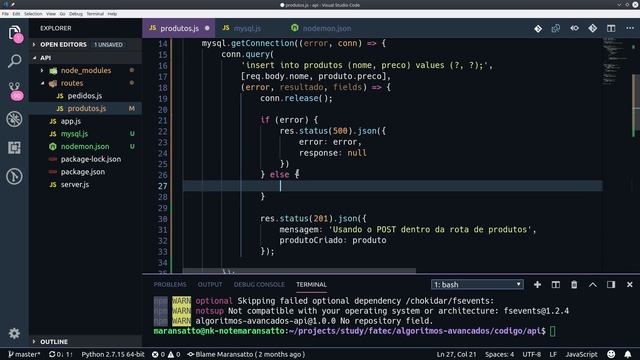
Task: Open pedidos.js in the explorer
Action: 85,96
